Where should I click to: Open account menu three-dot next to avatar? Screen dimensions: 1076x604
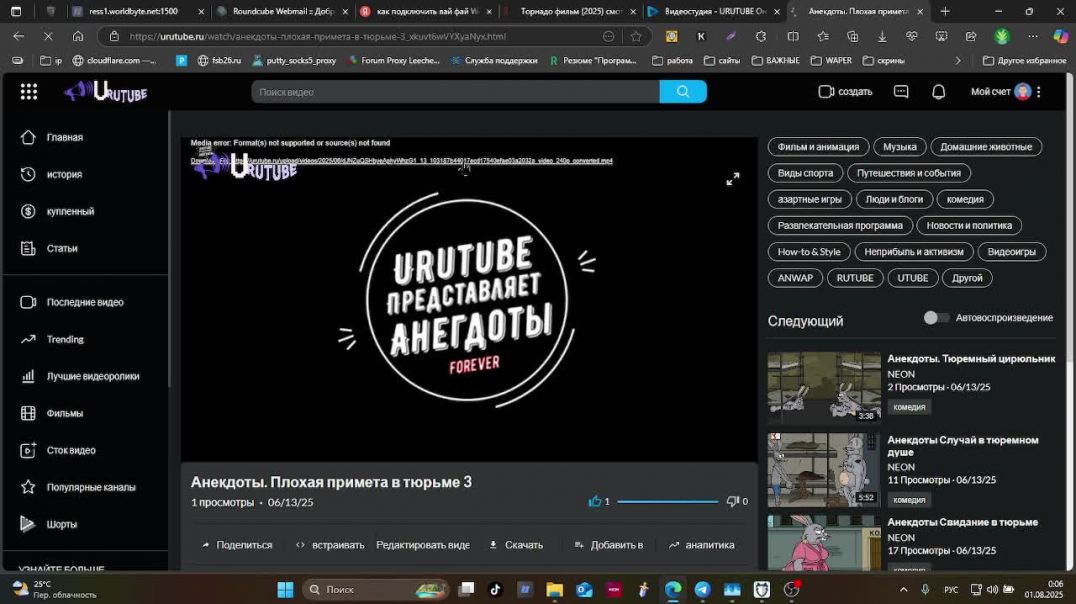[1039, 91]
